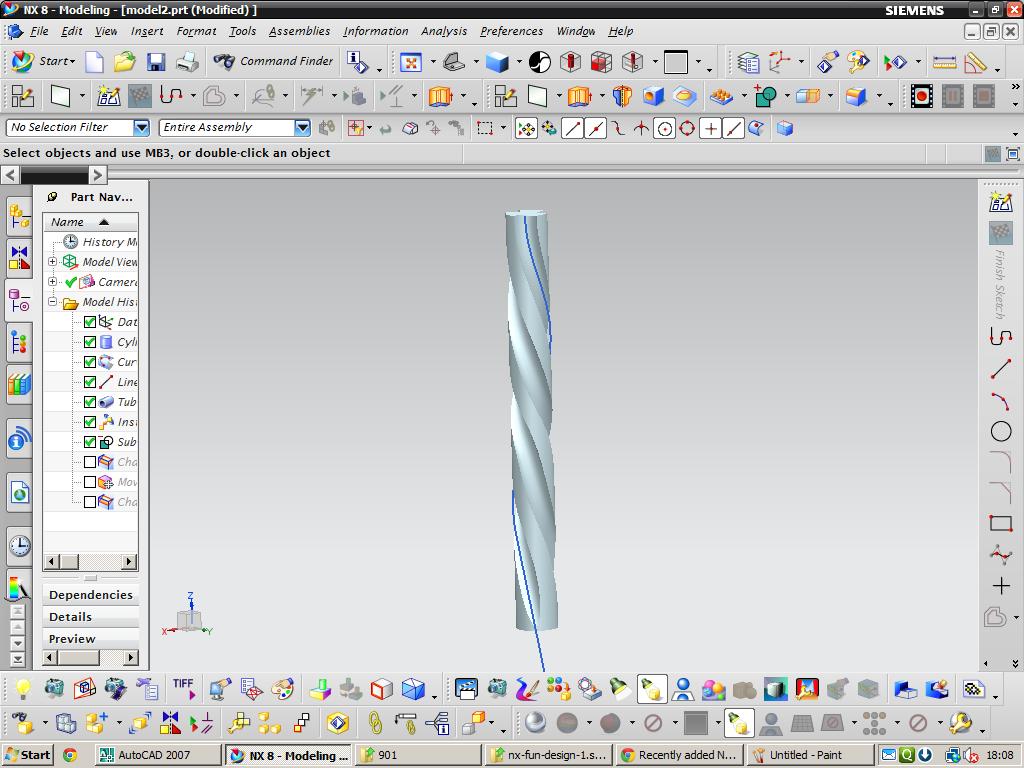Open the History clock sidebar tab
Image resolution: width=1024 pixels, height=768 pixels.
[x=19, y=546]
